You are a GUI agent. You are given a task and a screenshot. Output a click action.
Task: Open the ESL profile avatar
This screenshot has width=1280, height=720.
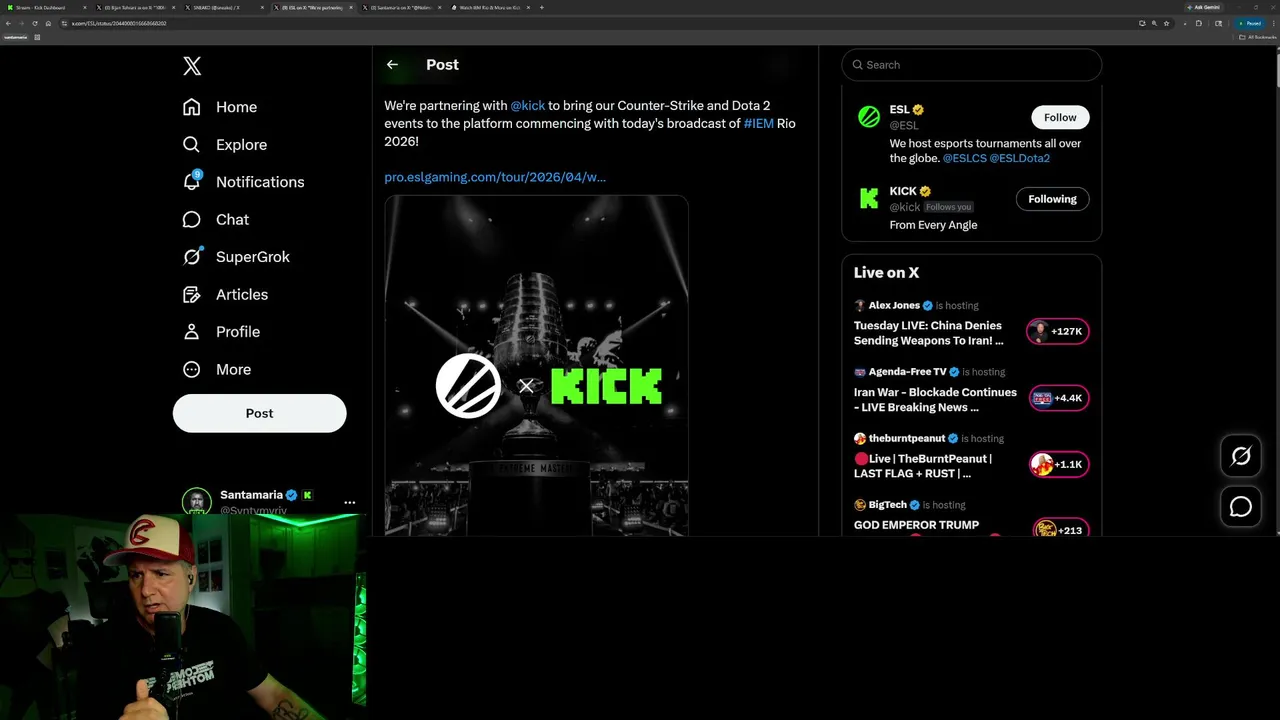tap(869, 117)
